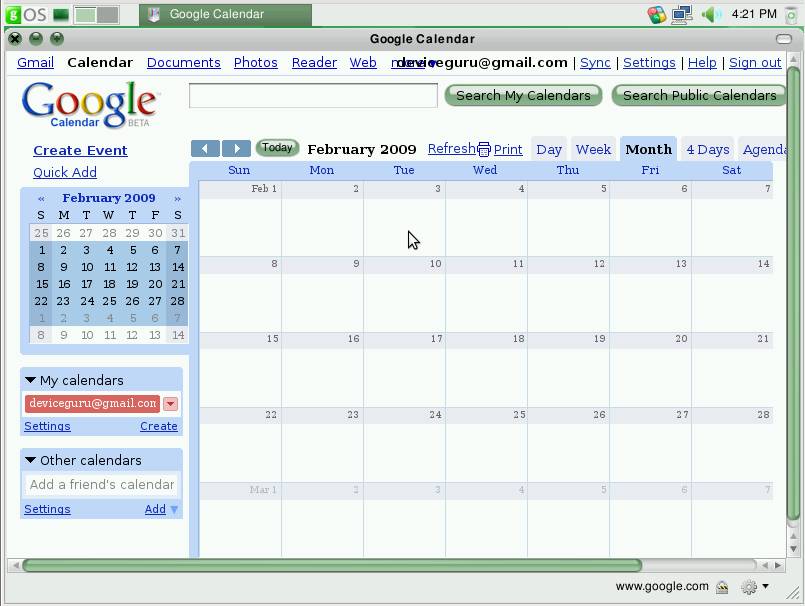Open the network connections tray icon

coord(682,14)
